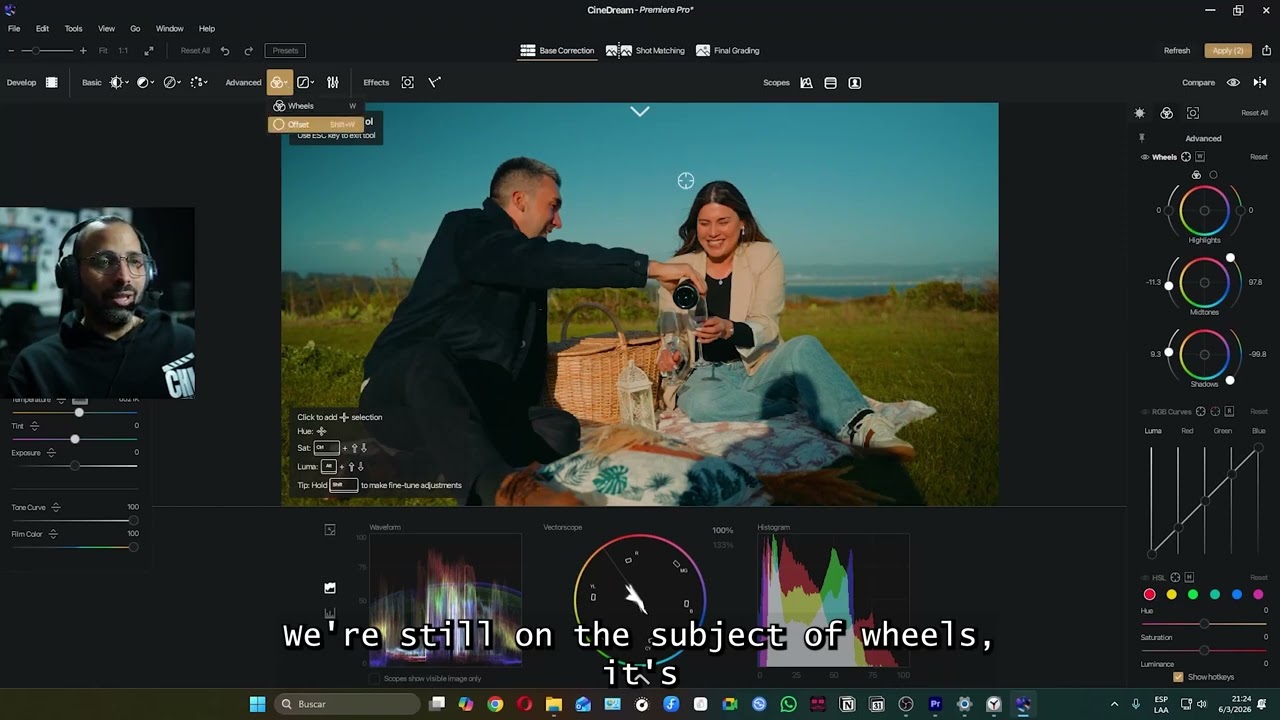Toggle the Show hotkeys checkbox
This screenshot has width=1280, height=720.
point(1178,677)
